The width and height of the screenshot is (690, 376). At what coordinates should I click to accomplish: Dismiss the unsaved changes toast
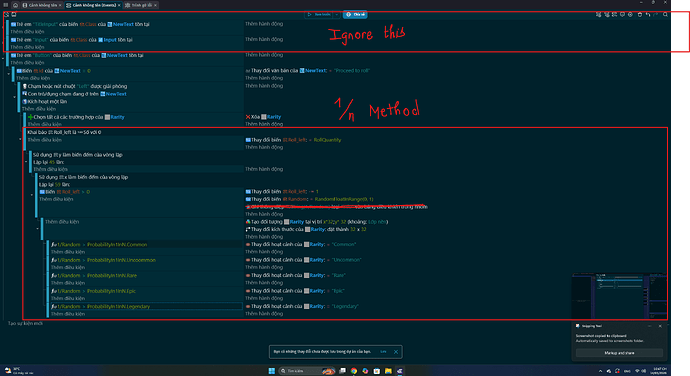click(396, 352)
